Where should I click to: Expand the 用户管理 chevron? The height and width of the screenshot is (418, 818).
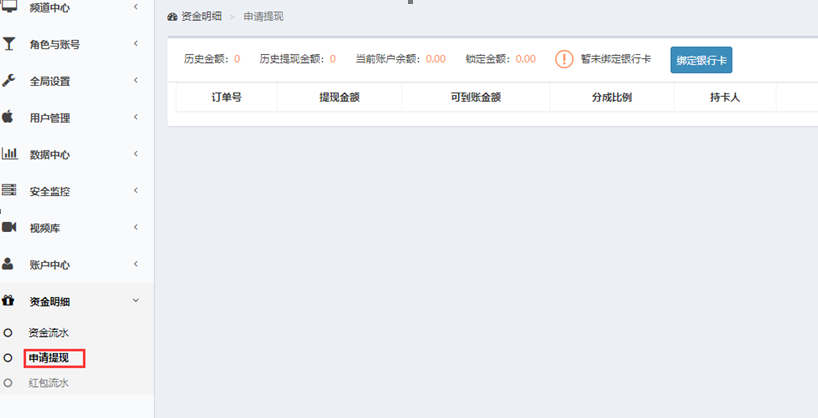(x=136, y=117)
